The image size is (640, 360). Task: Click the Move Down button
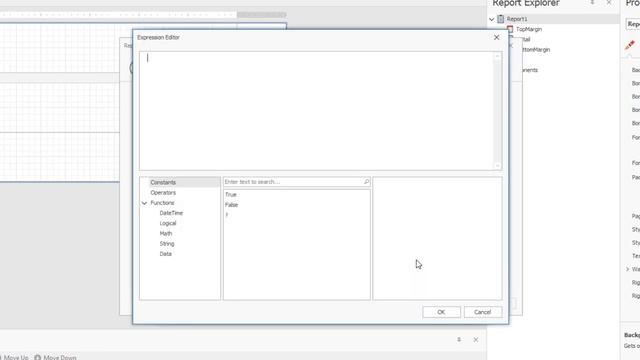coord(55,357)
